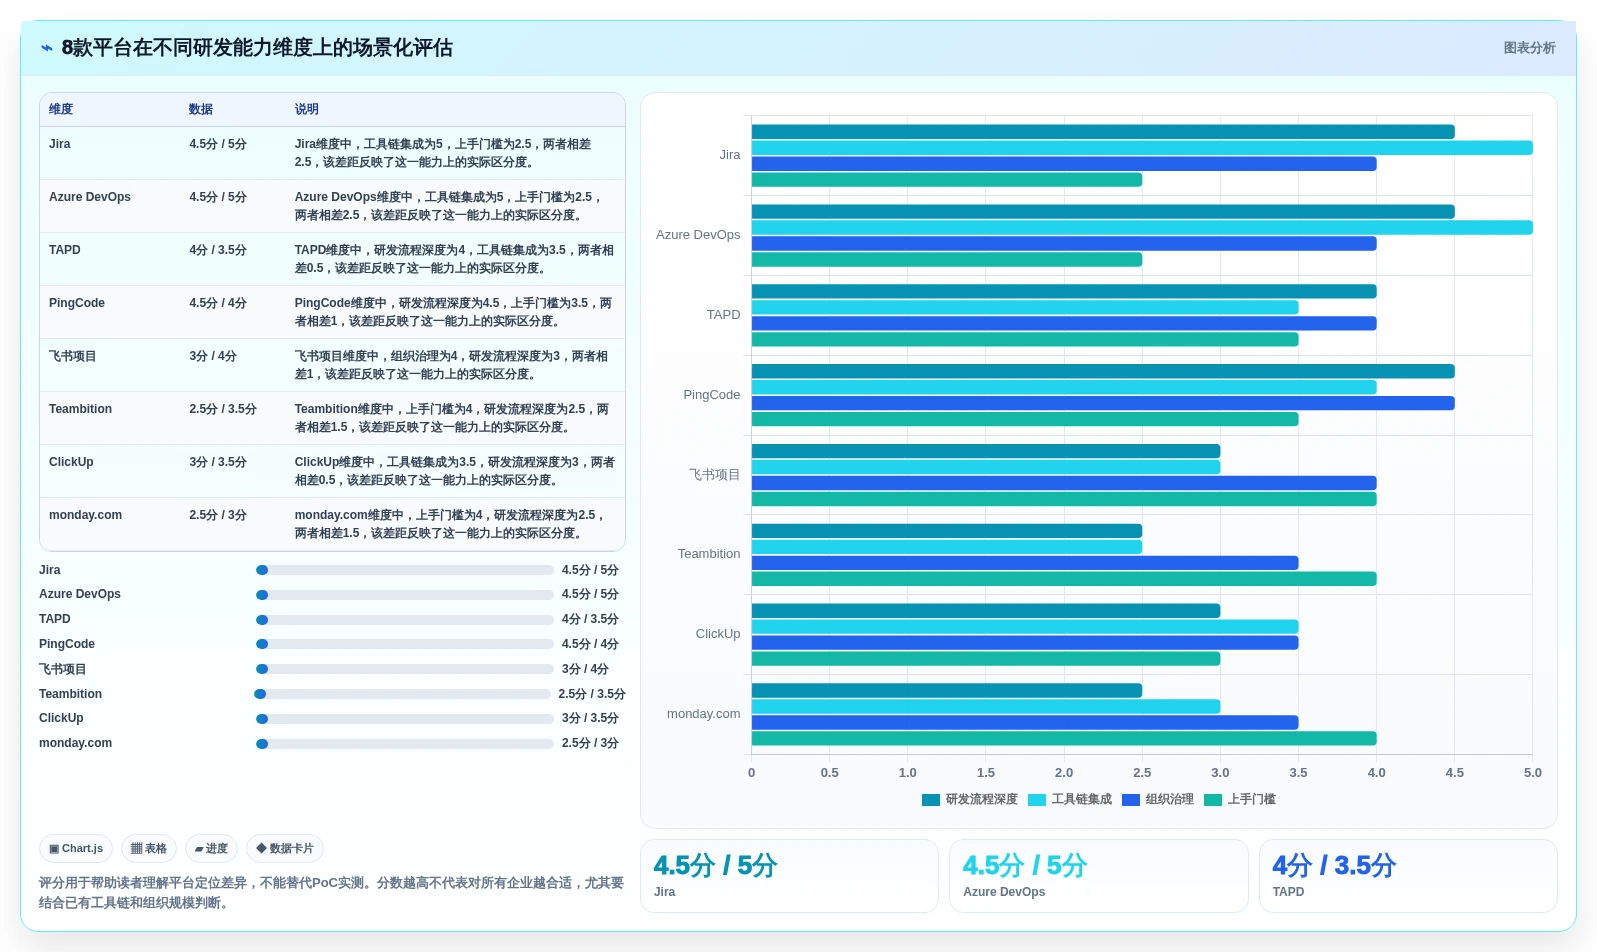Click the 2.5 x-axis tick label

pyautogui.click(x=1142, y=773)
